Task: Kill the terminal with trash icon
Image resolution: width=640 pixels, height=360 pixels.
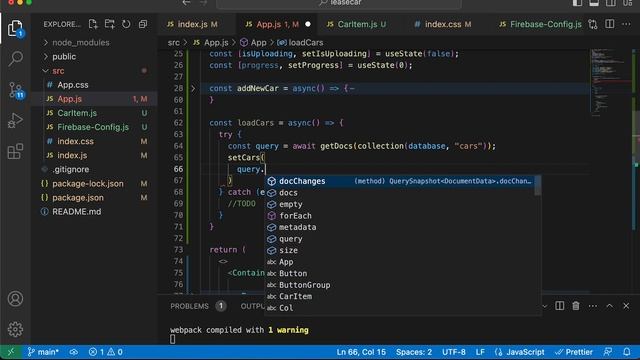Action: pos(576,306)
